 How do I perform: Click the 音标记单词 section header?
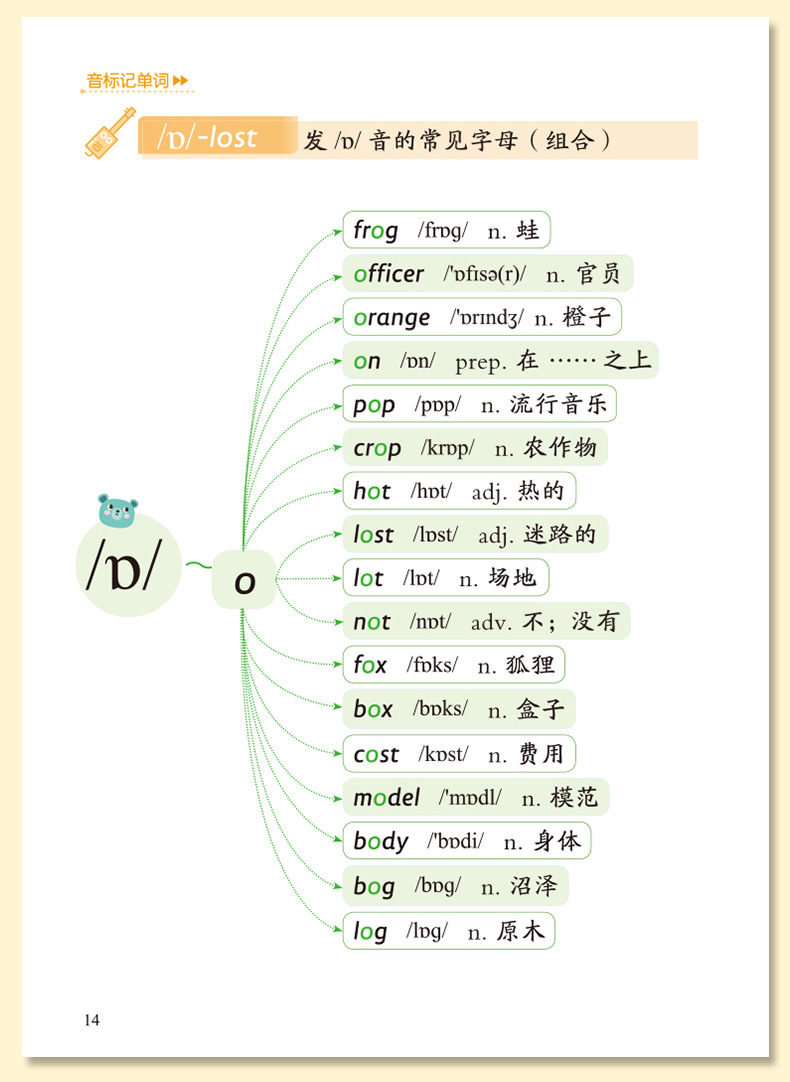click(x=128, y=81)
